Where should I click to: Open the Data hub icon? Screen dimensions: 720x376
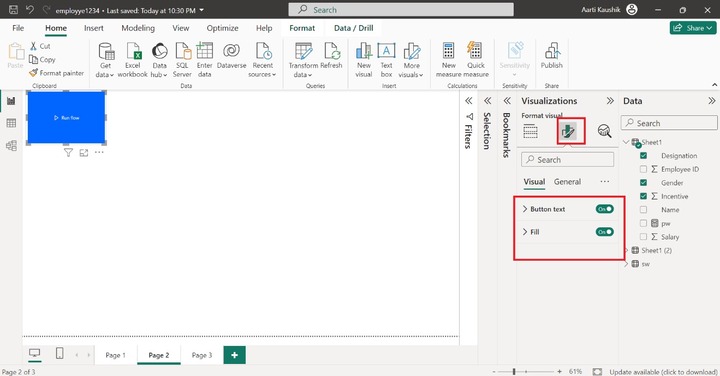159,51
